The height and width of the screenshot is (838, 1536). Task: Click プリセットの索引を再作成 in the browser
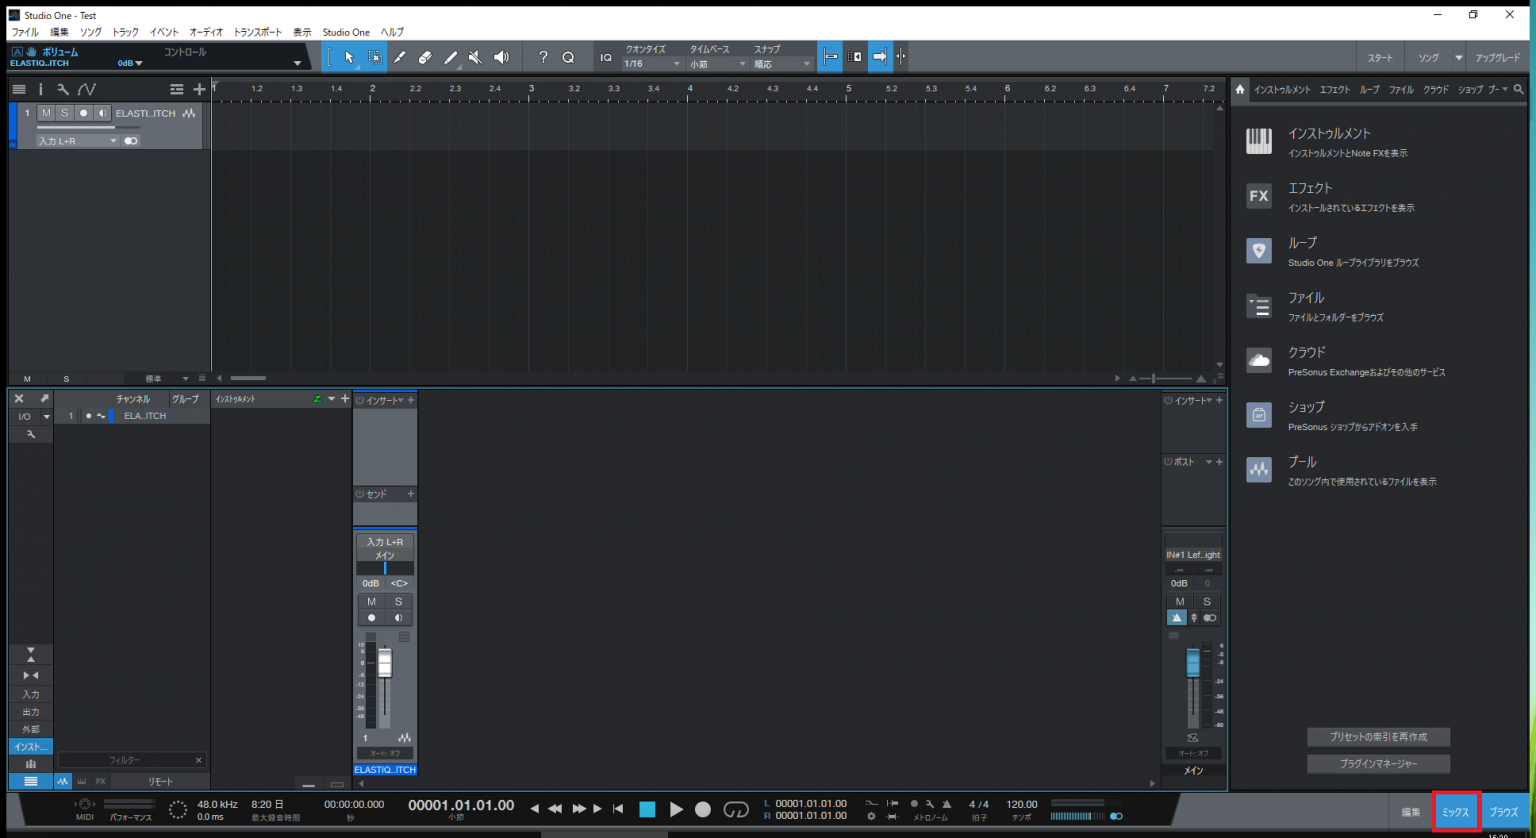pos(1378,736)
